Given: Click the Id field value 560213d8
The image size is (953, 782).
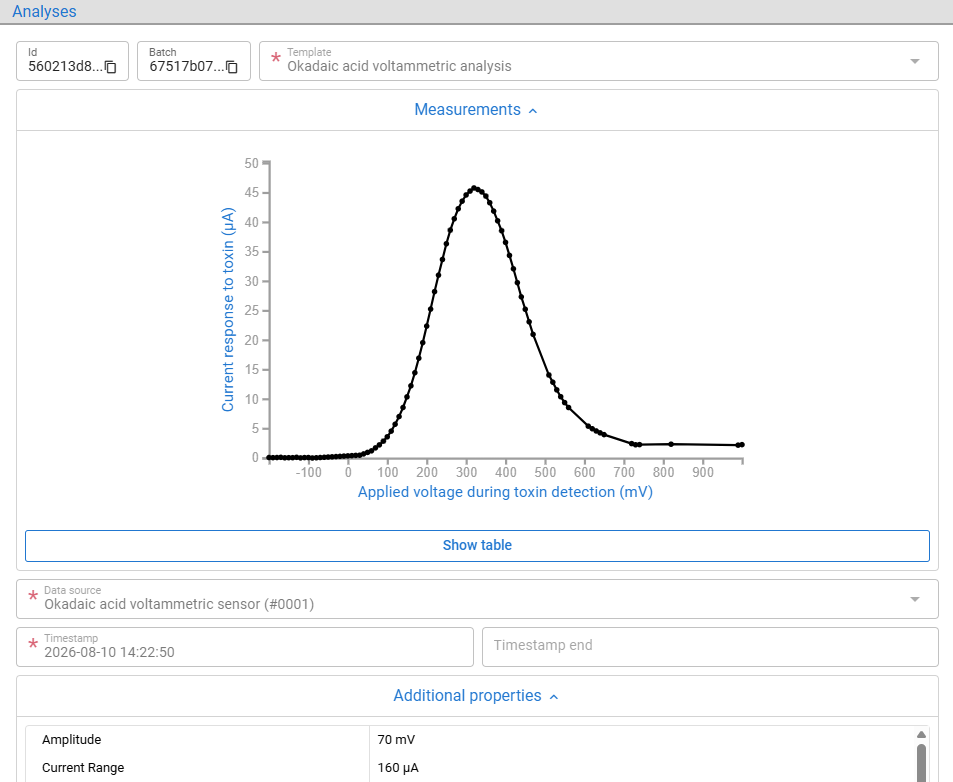Looking at the screenshot, I should pos(66,66).
